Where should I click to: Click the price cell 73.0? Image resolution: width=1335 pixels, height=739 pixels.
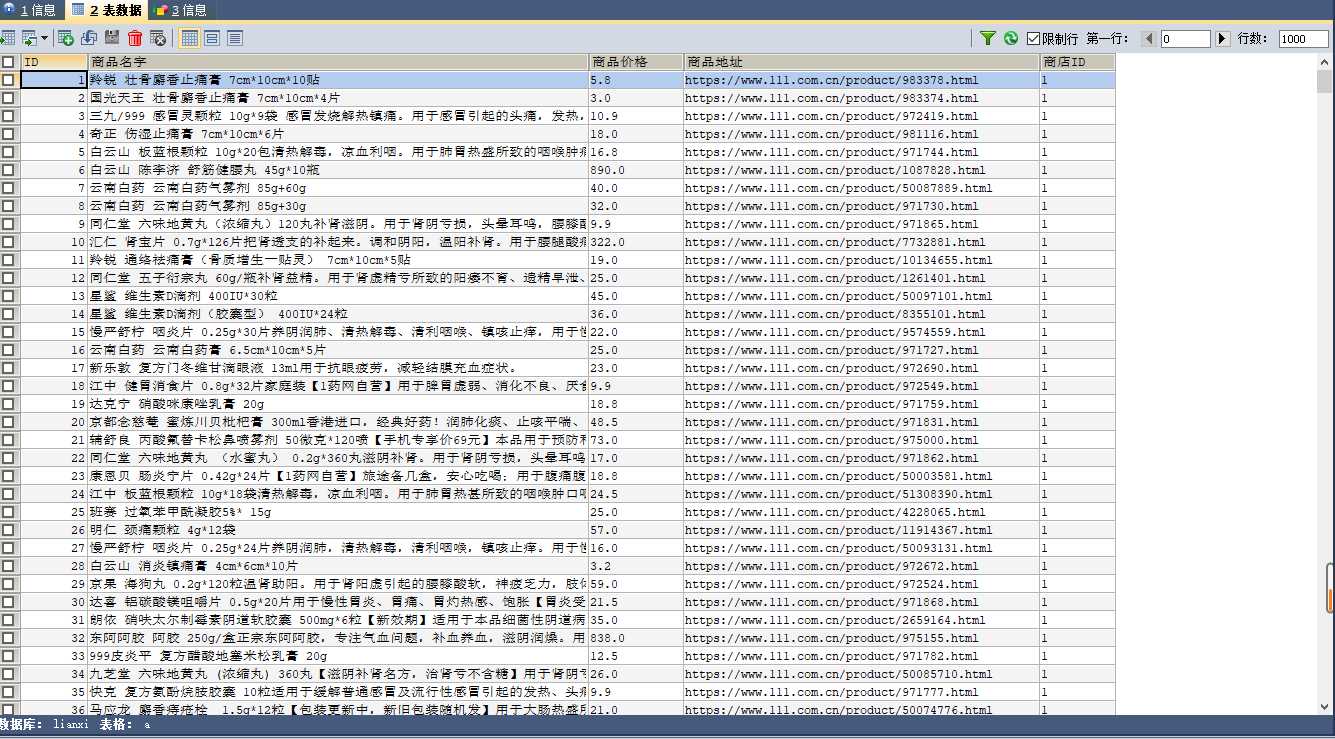pos(636,440)
